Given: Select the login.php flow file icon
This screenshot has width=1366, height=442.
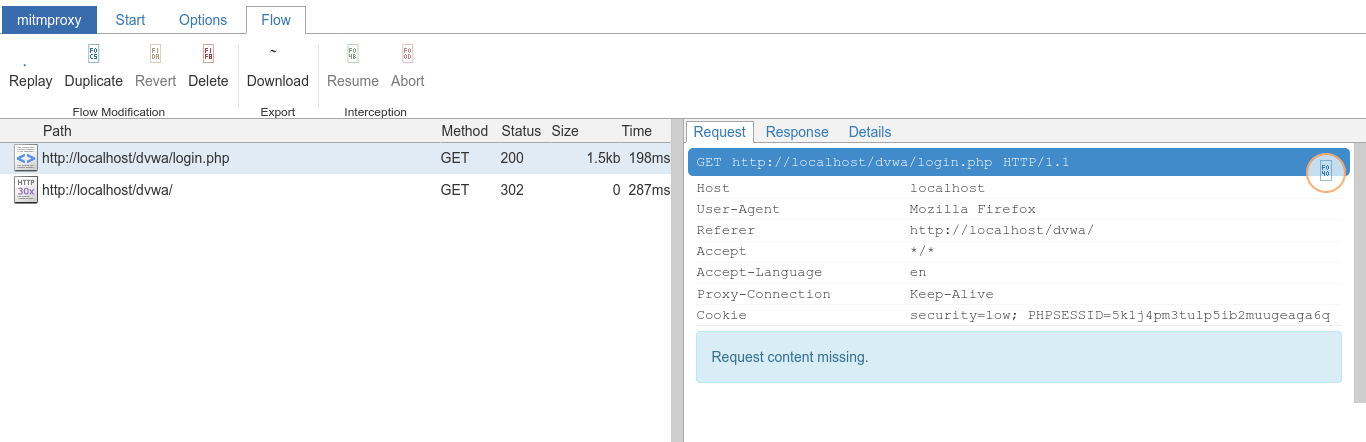Looking at the screenshot, I should [26, 158].
